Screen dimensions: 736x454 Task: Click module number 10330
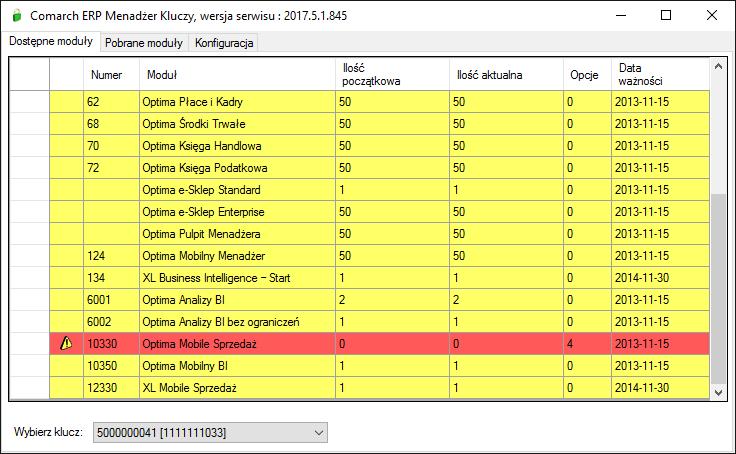pos(111,344)
